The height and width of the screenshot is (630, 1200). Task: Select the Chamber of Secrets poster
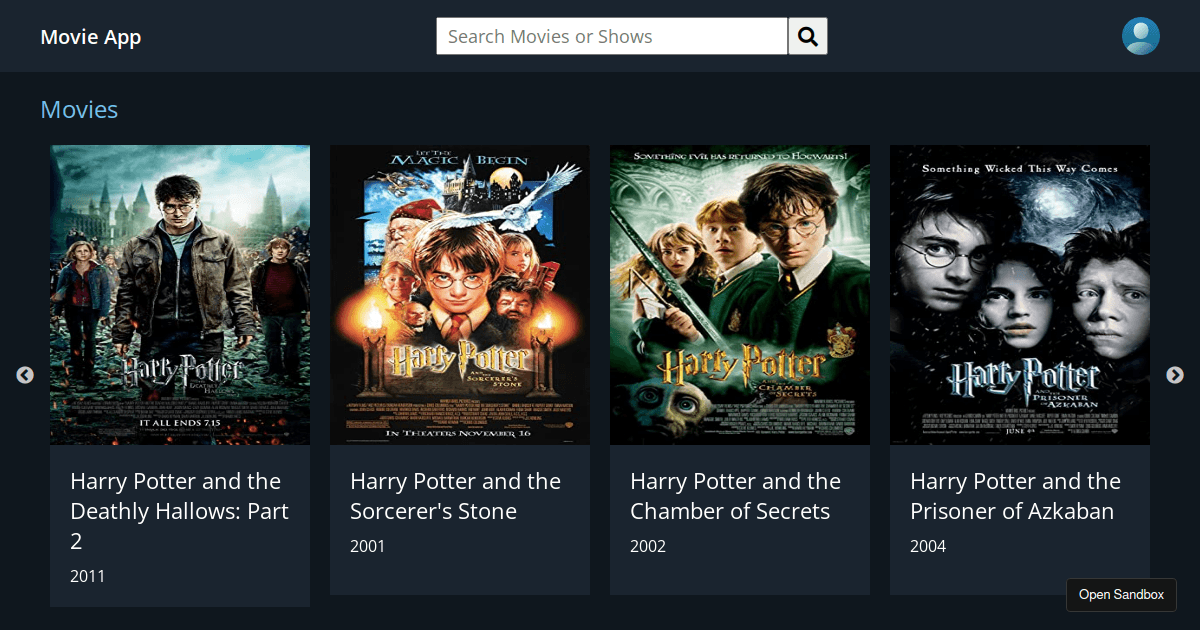pyautogui.click(x=740, y=295)
